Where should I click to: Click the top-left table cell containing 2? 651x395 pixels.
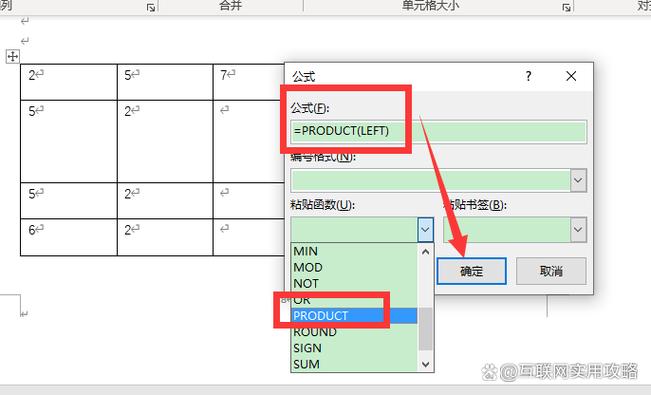(69, 82)
